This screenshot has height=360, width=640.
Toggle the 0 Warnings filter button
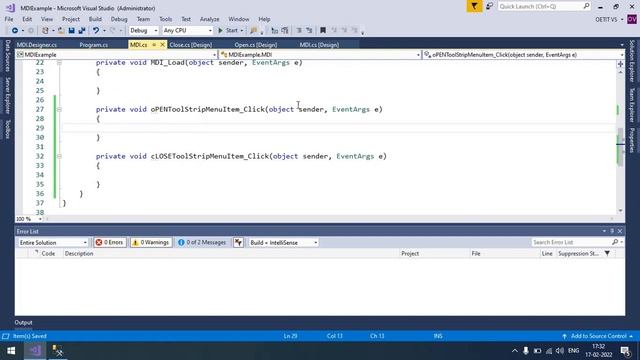151,242
